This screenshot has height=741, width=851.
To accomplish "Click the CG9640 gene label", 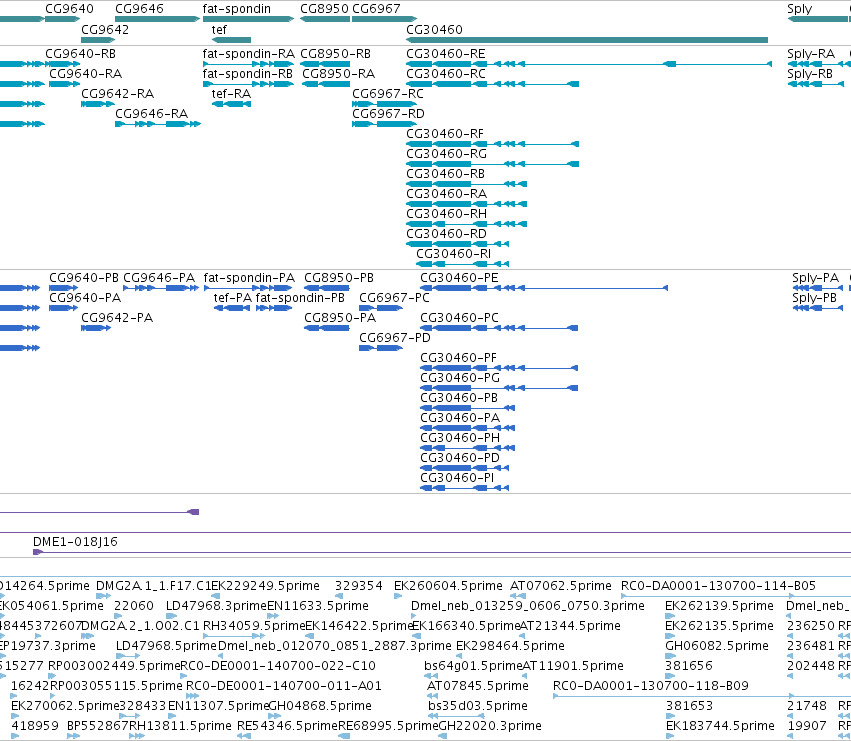I will click(x=69, y=9).
